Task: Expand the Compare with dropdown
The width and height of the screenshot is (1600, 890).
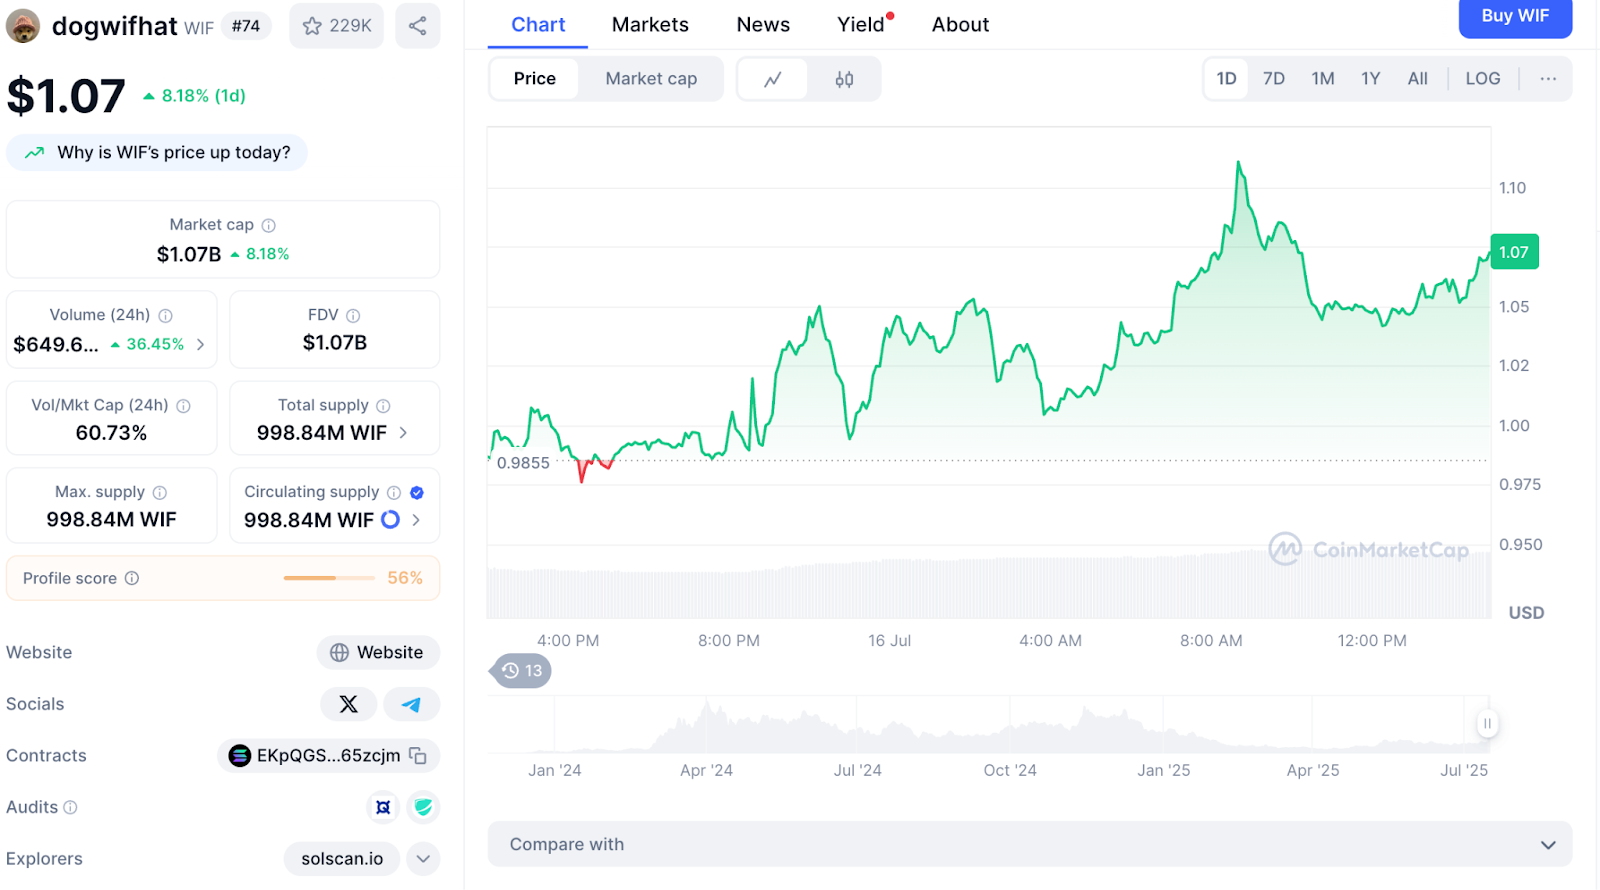Action: pos(1030,845)
